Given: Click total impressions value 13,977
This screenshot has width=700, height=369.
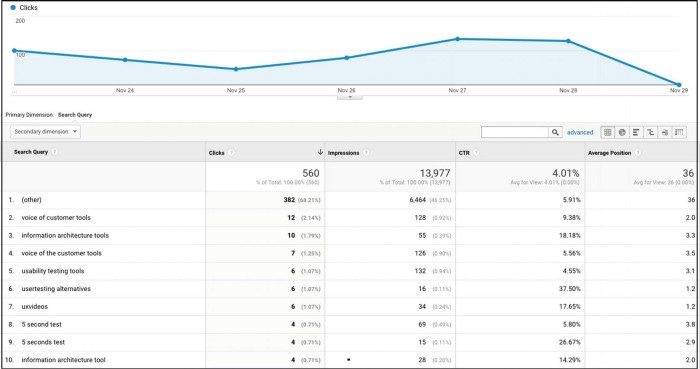Looking at the screenshot, I should (x=435, y=173).
